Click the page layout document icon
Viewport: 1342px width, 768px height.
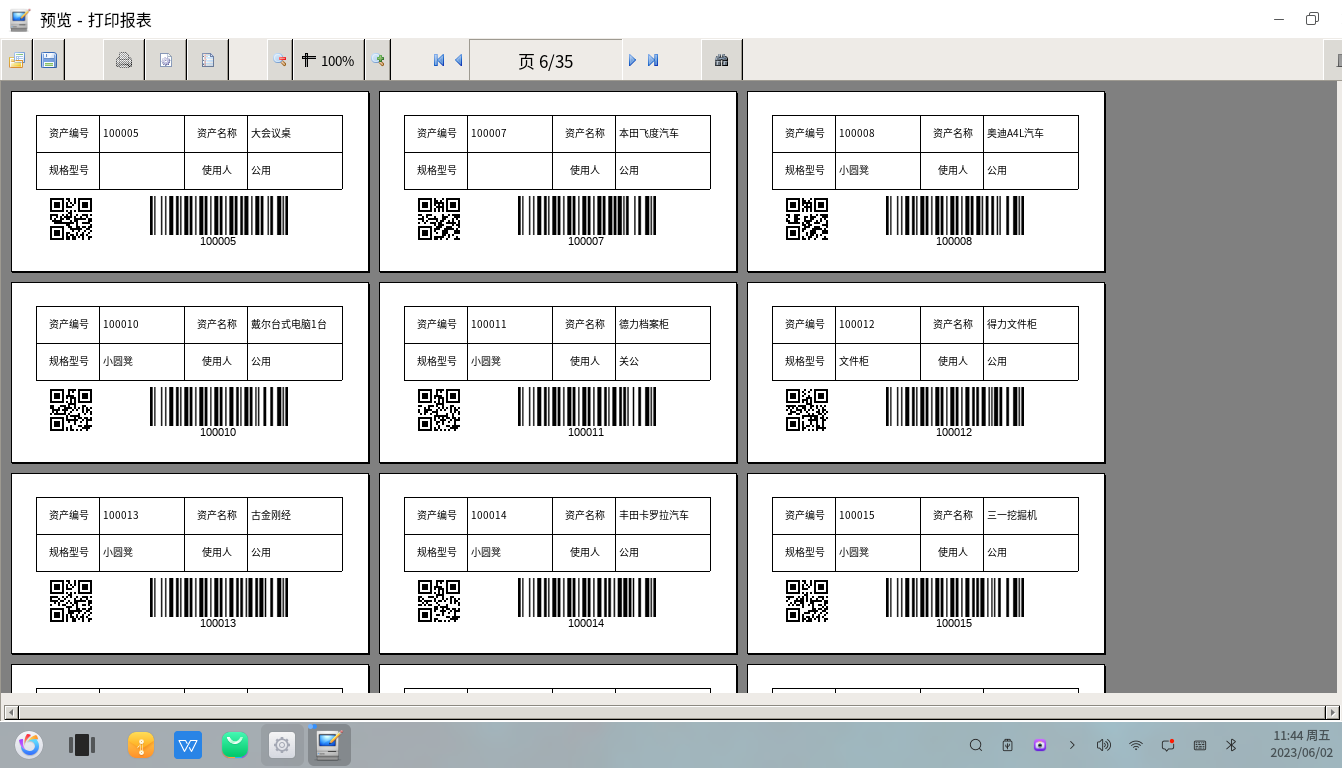click(x=208, y=60)
